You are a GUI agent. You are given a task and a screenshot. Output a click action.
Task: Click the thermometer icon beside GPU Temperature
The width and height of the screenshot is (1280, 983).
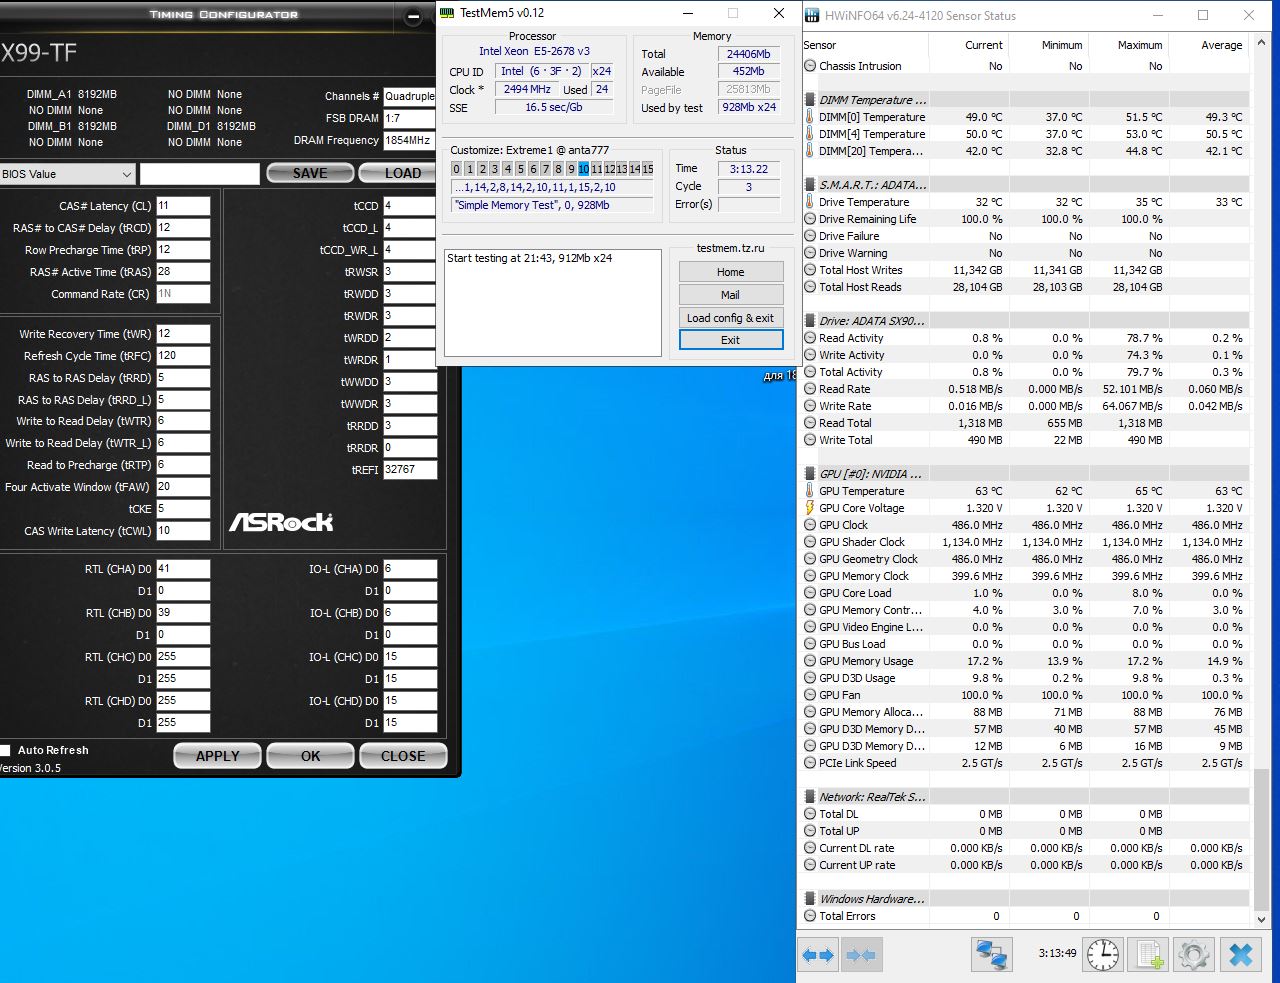click(x=810, y=491)
